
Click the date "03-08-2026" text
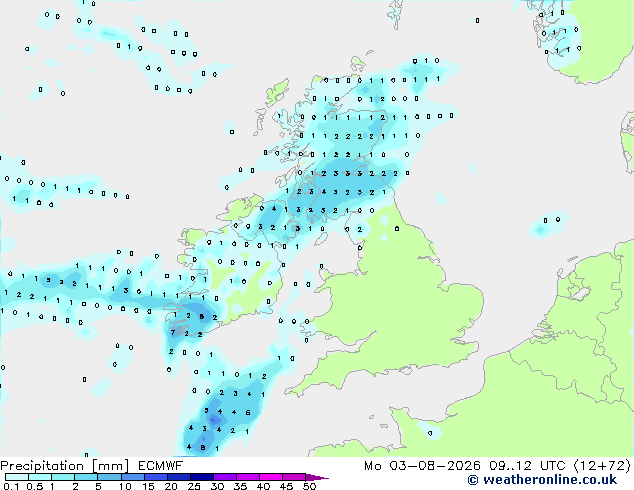(x=435, y=466)
